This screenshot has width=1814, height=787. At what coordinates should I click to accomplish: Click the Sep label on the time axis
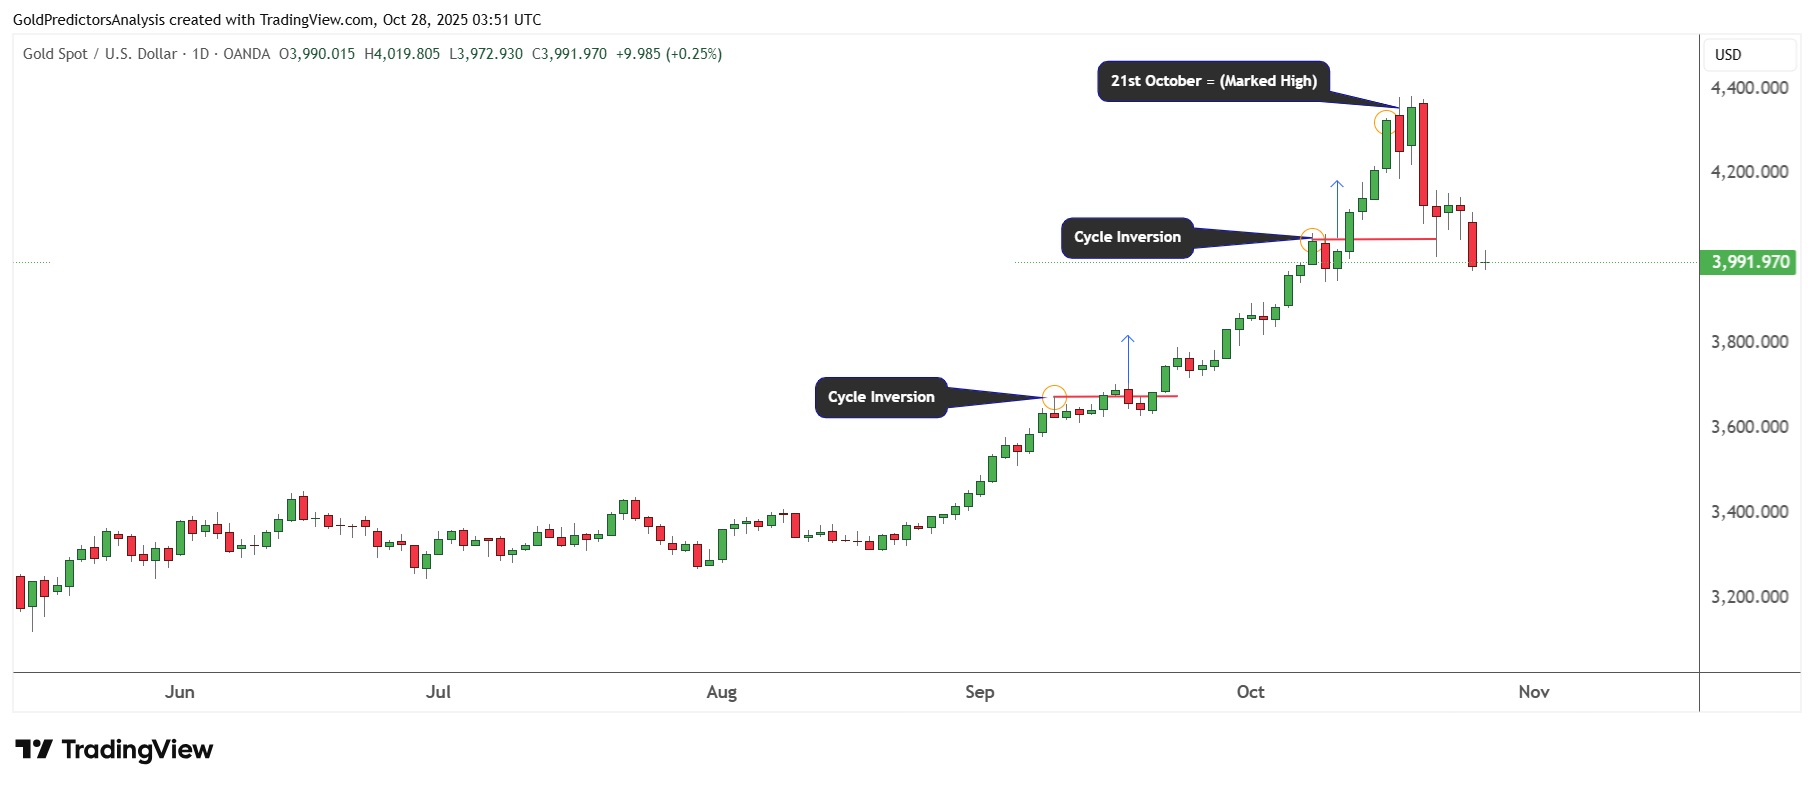point(980,692)
